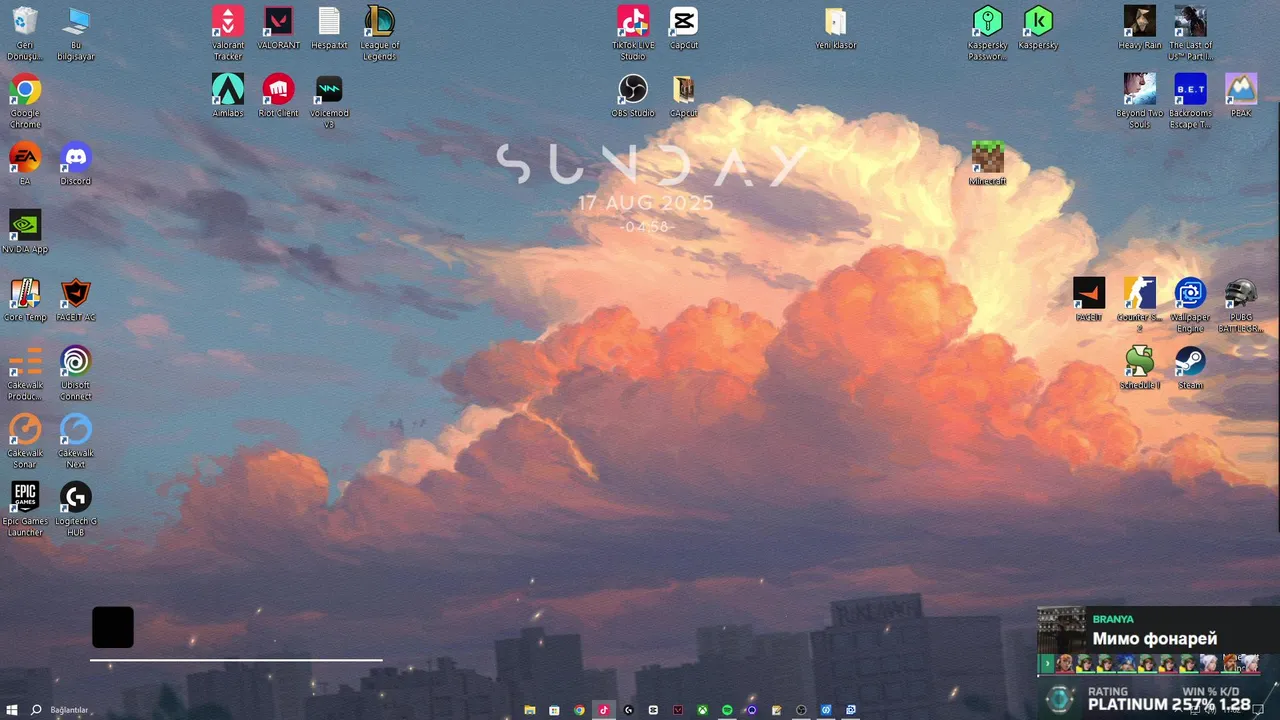Image resolution: width=1280 pixels, height=720 pixels.
Task: Launch VALORANT desktop shortcut
Action: (x=279, y=27)
